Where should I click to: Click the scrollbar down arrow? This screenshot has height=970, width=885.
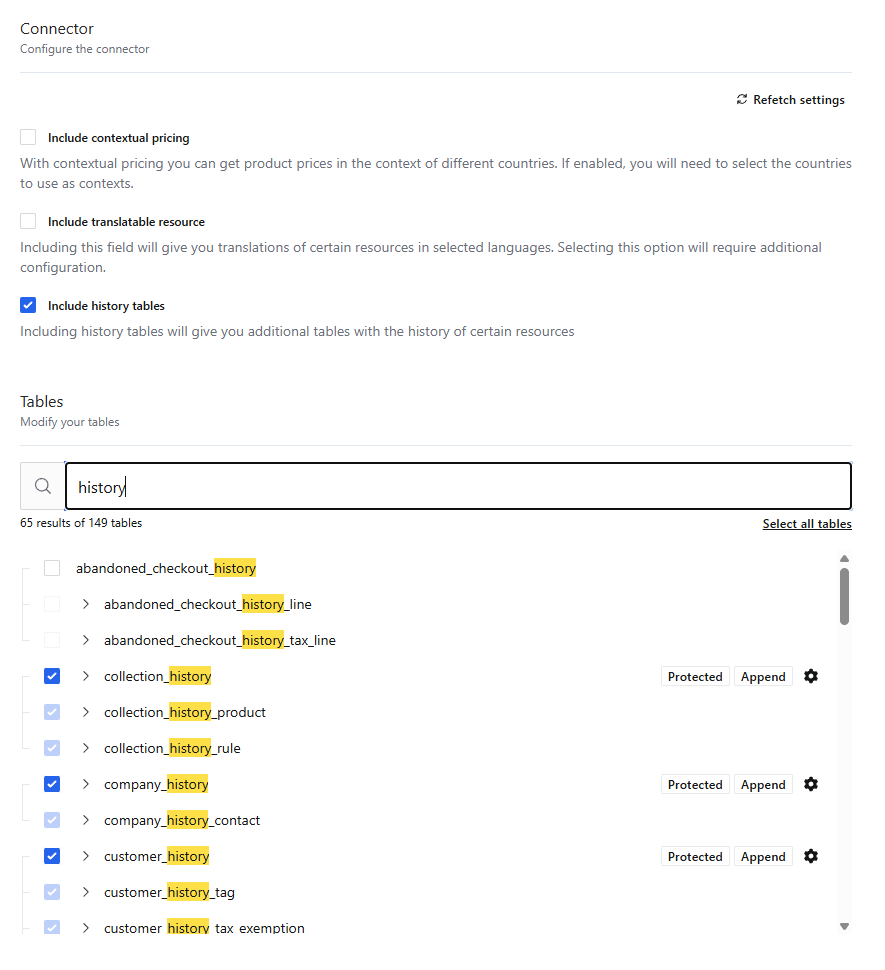[x=844, y=927]
